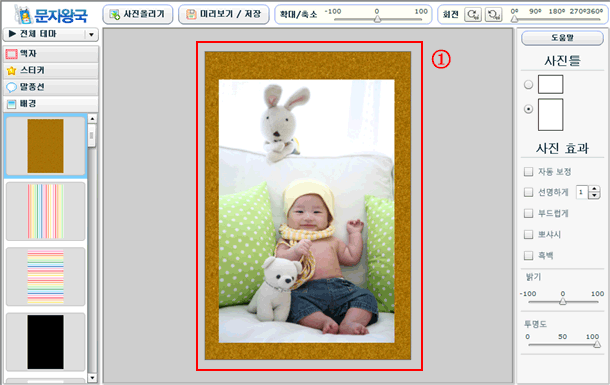Select the landscape photo frame radio button

pos(528,84)
